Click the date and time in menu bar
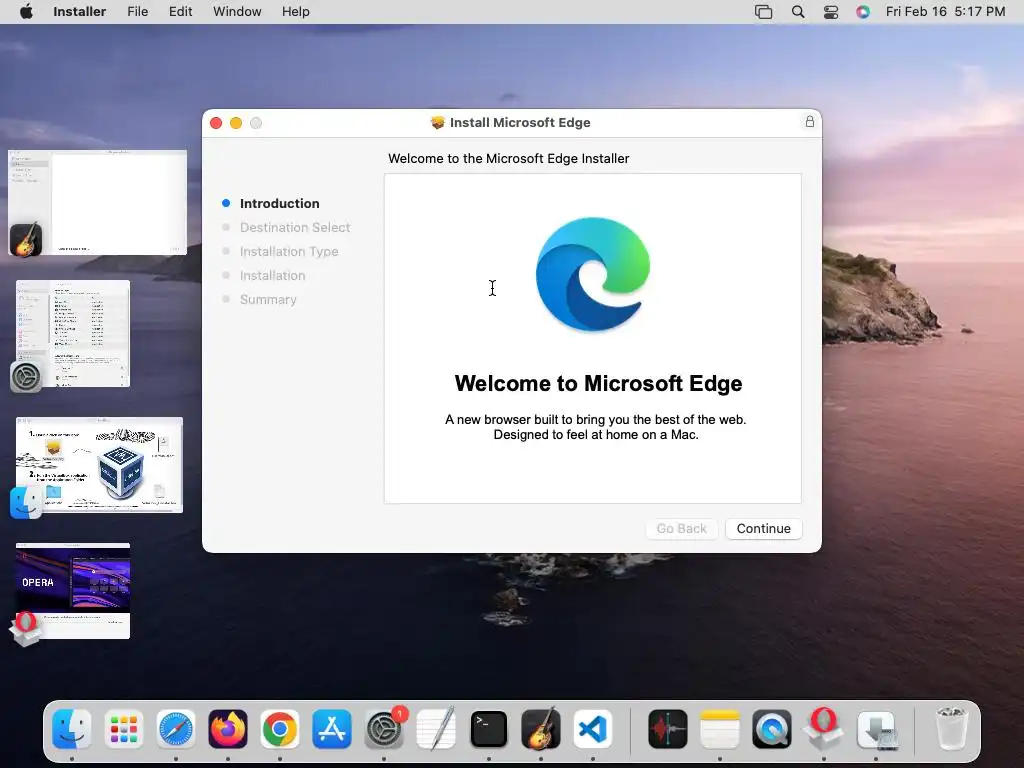Image resolution: width=1024 pixels, height=768 pixels. pyautogui.click(x=945, y=12)
